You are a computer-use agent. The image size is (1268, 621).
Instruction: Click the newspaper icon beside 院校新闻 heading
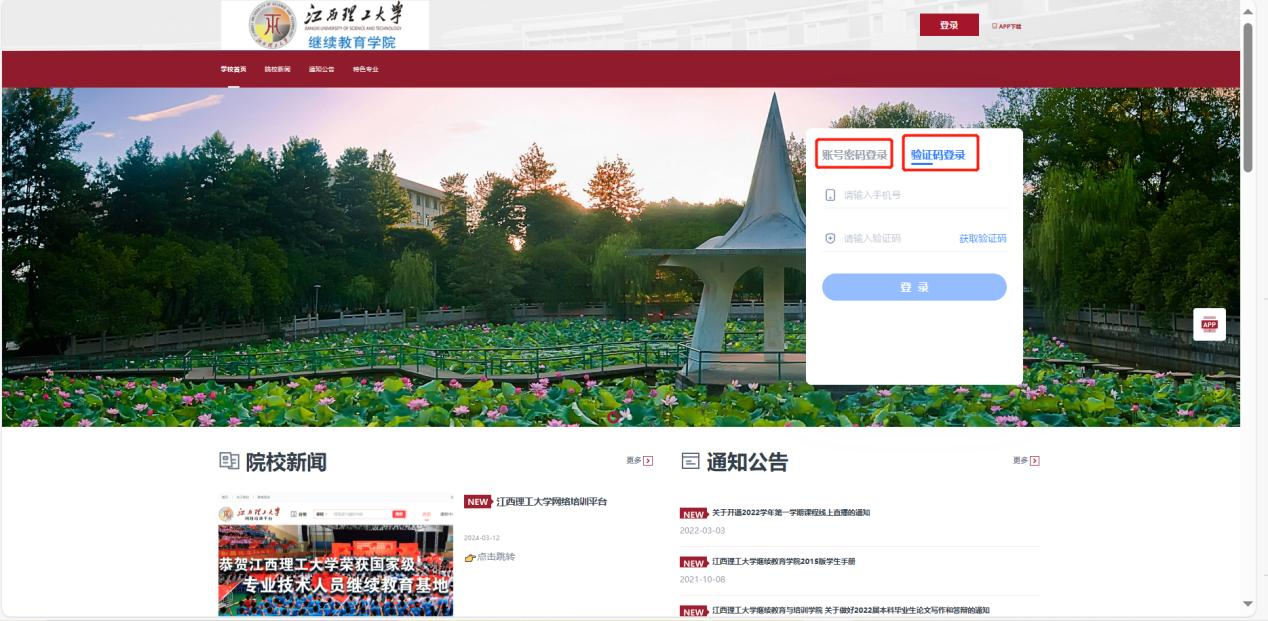click(229, 462)
